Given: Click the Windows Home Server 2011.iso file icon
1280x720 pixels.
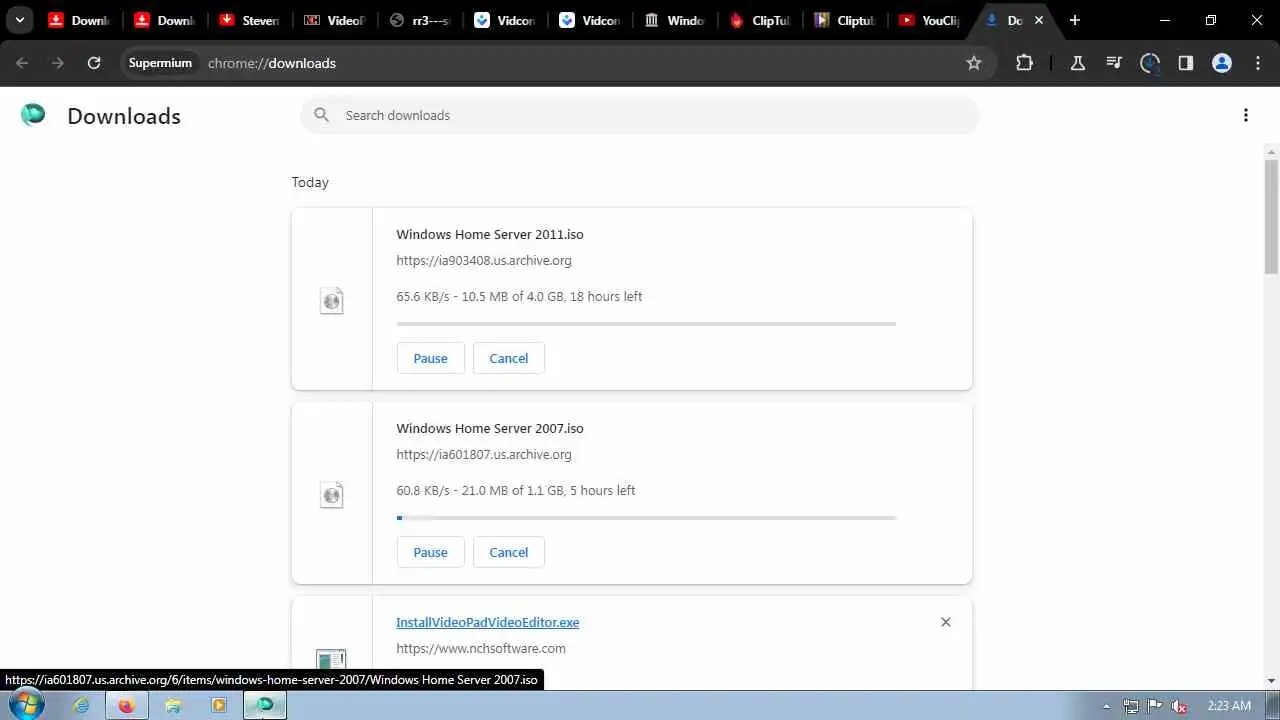Looking at the screenshot, I should point(331,300).
